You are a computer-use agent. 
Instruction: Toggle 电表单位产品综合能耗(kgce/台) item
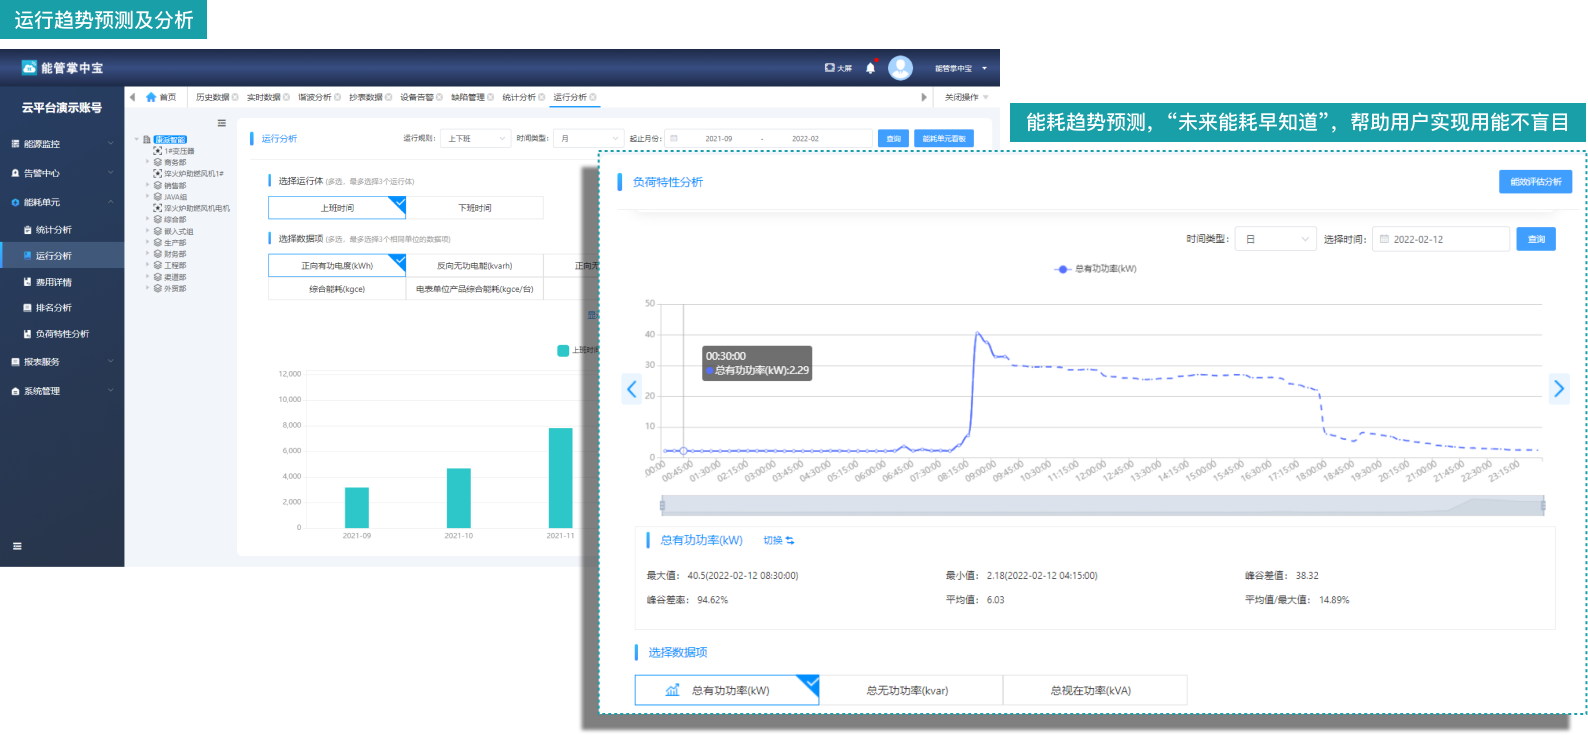(x=475, y=289)
